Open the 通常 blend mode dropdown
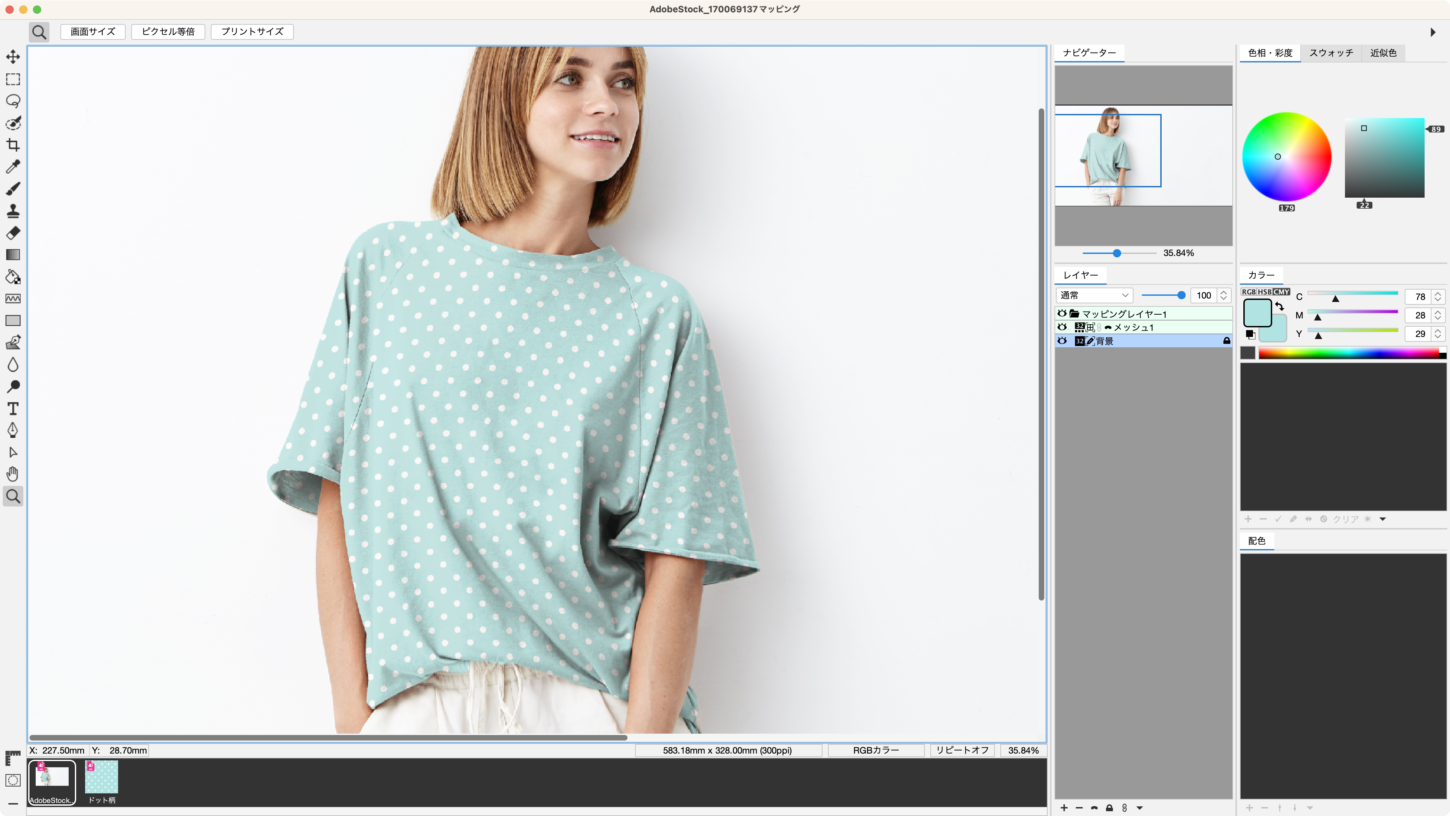This screenshot has height=816, width=1450. coord(1094,295)
